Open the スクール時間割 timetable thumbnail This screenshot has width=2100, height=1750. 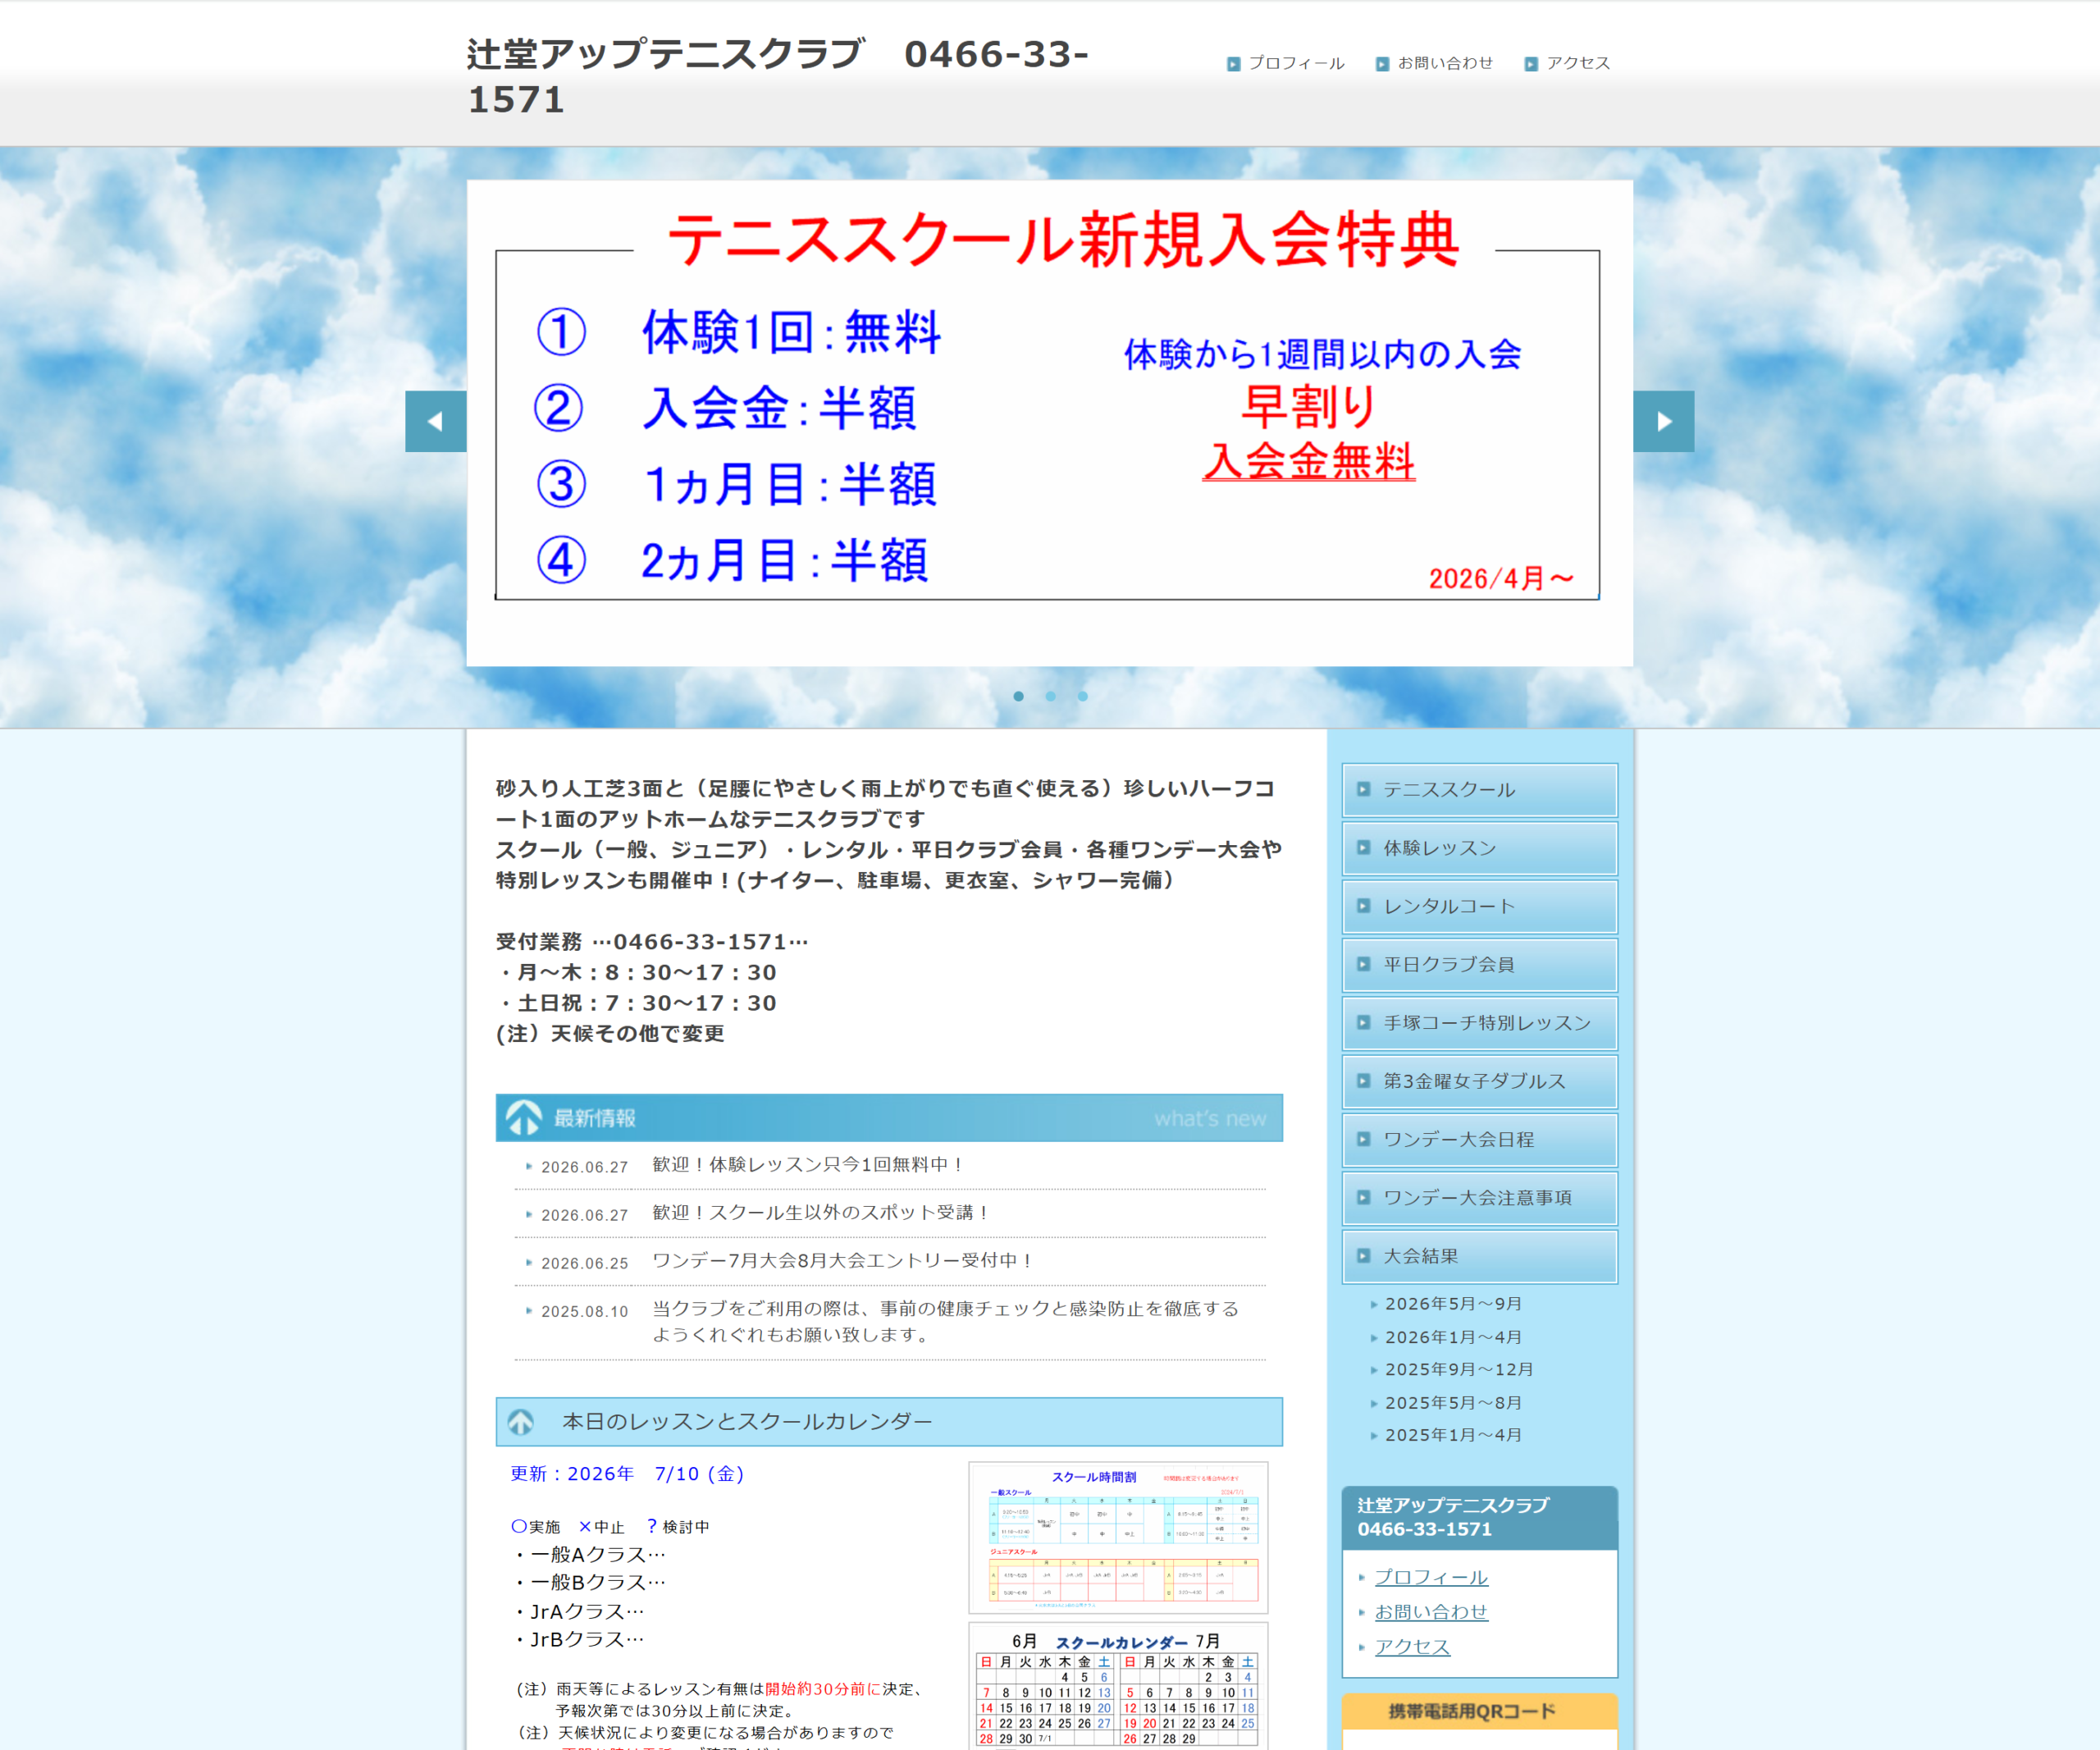(x=1118, y=1538)
